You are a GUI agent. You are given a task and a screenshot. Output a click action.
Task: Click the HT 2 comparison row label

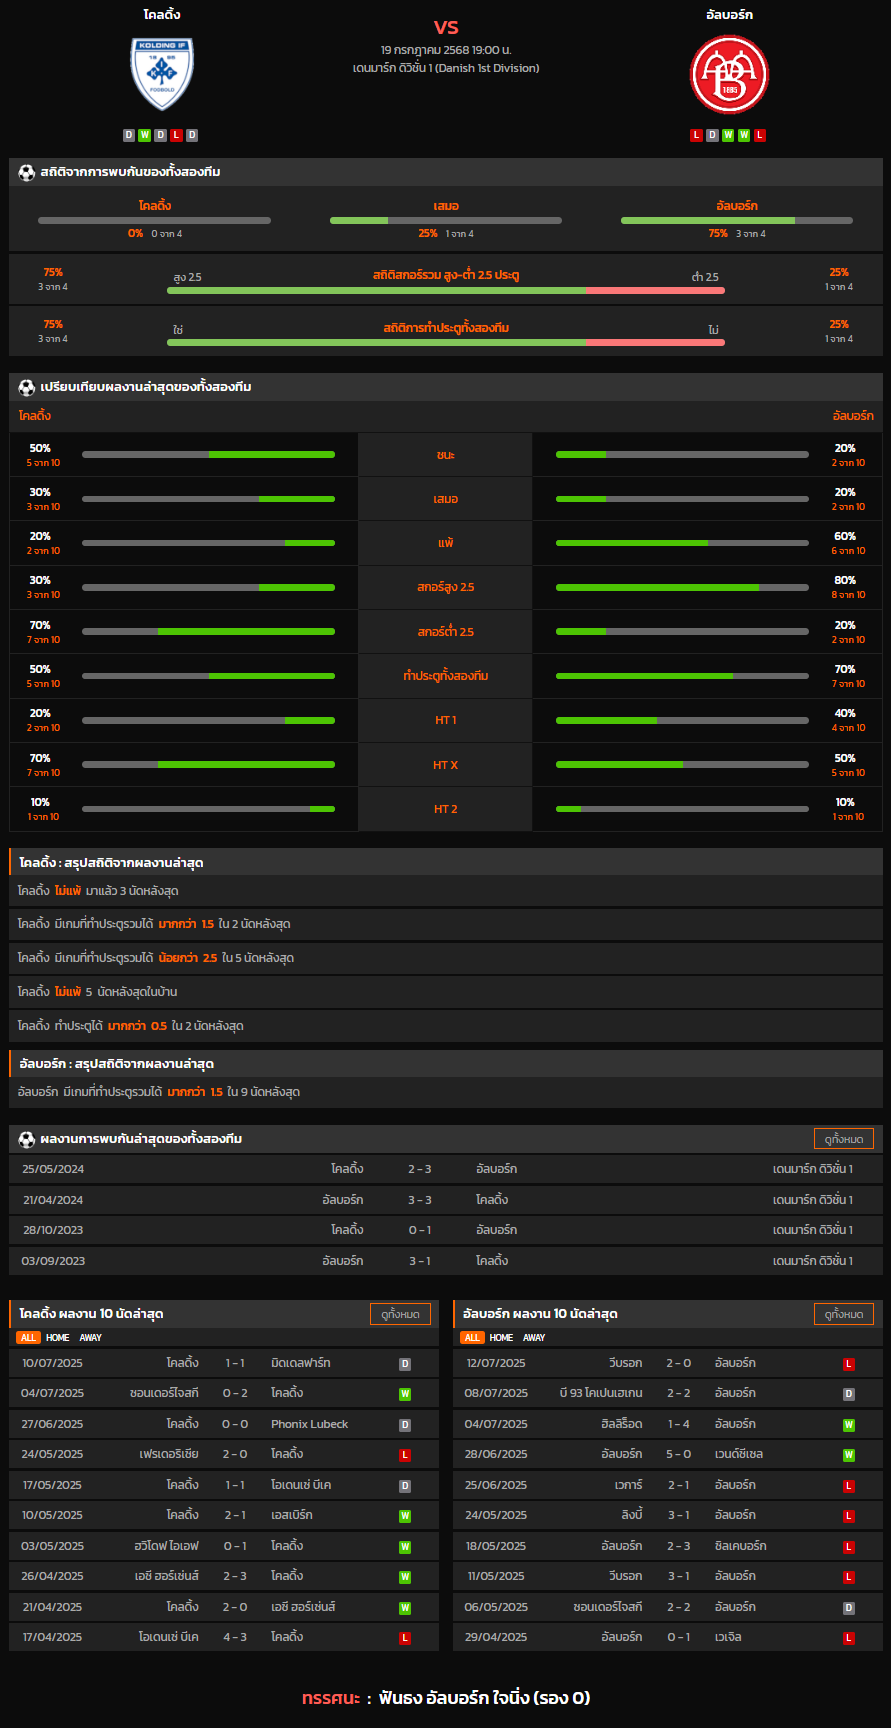coord(446,809)
